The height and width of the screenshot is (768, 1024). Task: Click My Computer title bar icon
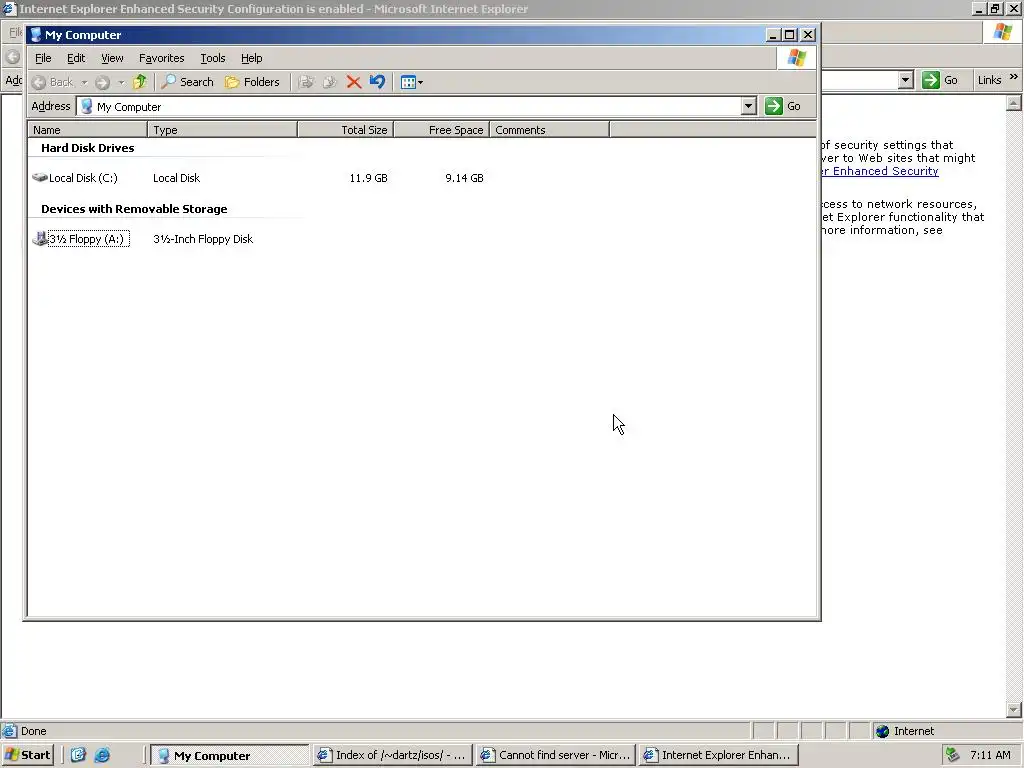pyautogui.click(x=36, y=35)
